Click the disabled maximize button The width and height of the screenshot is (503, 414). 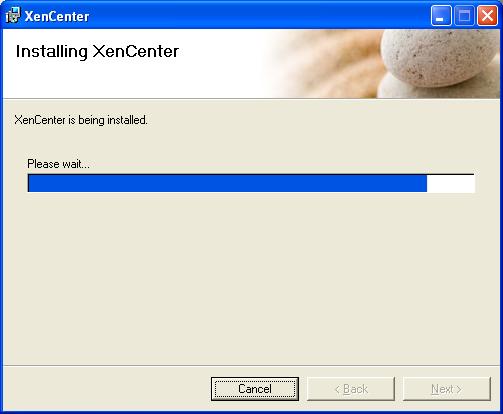click(x=464, y=16)
